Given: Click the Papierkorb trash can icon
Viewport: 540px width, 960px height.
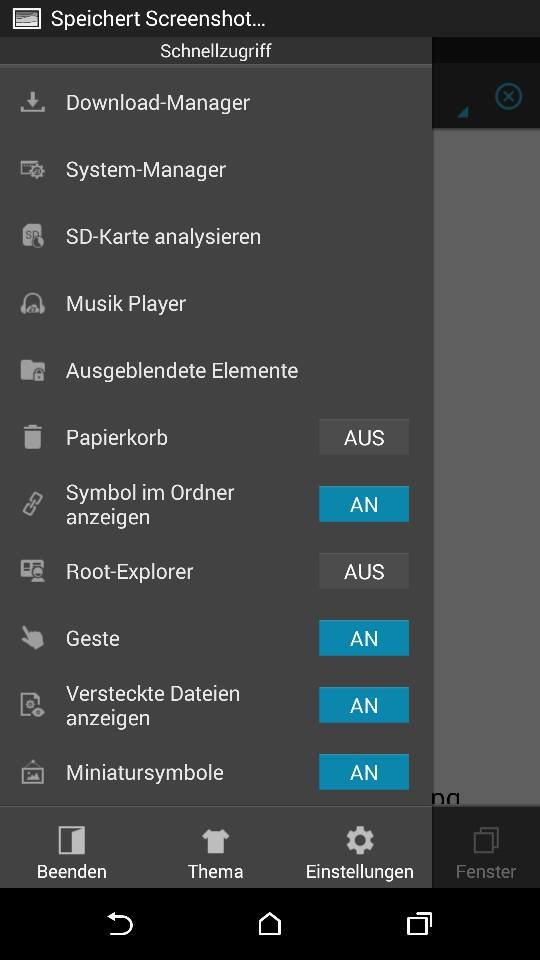Looking at the screenshot, I should [x=32, y=437].
